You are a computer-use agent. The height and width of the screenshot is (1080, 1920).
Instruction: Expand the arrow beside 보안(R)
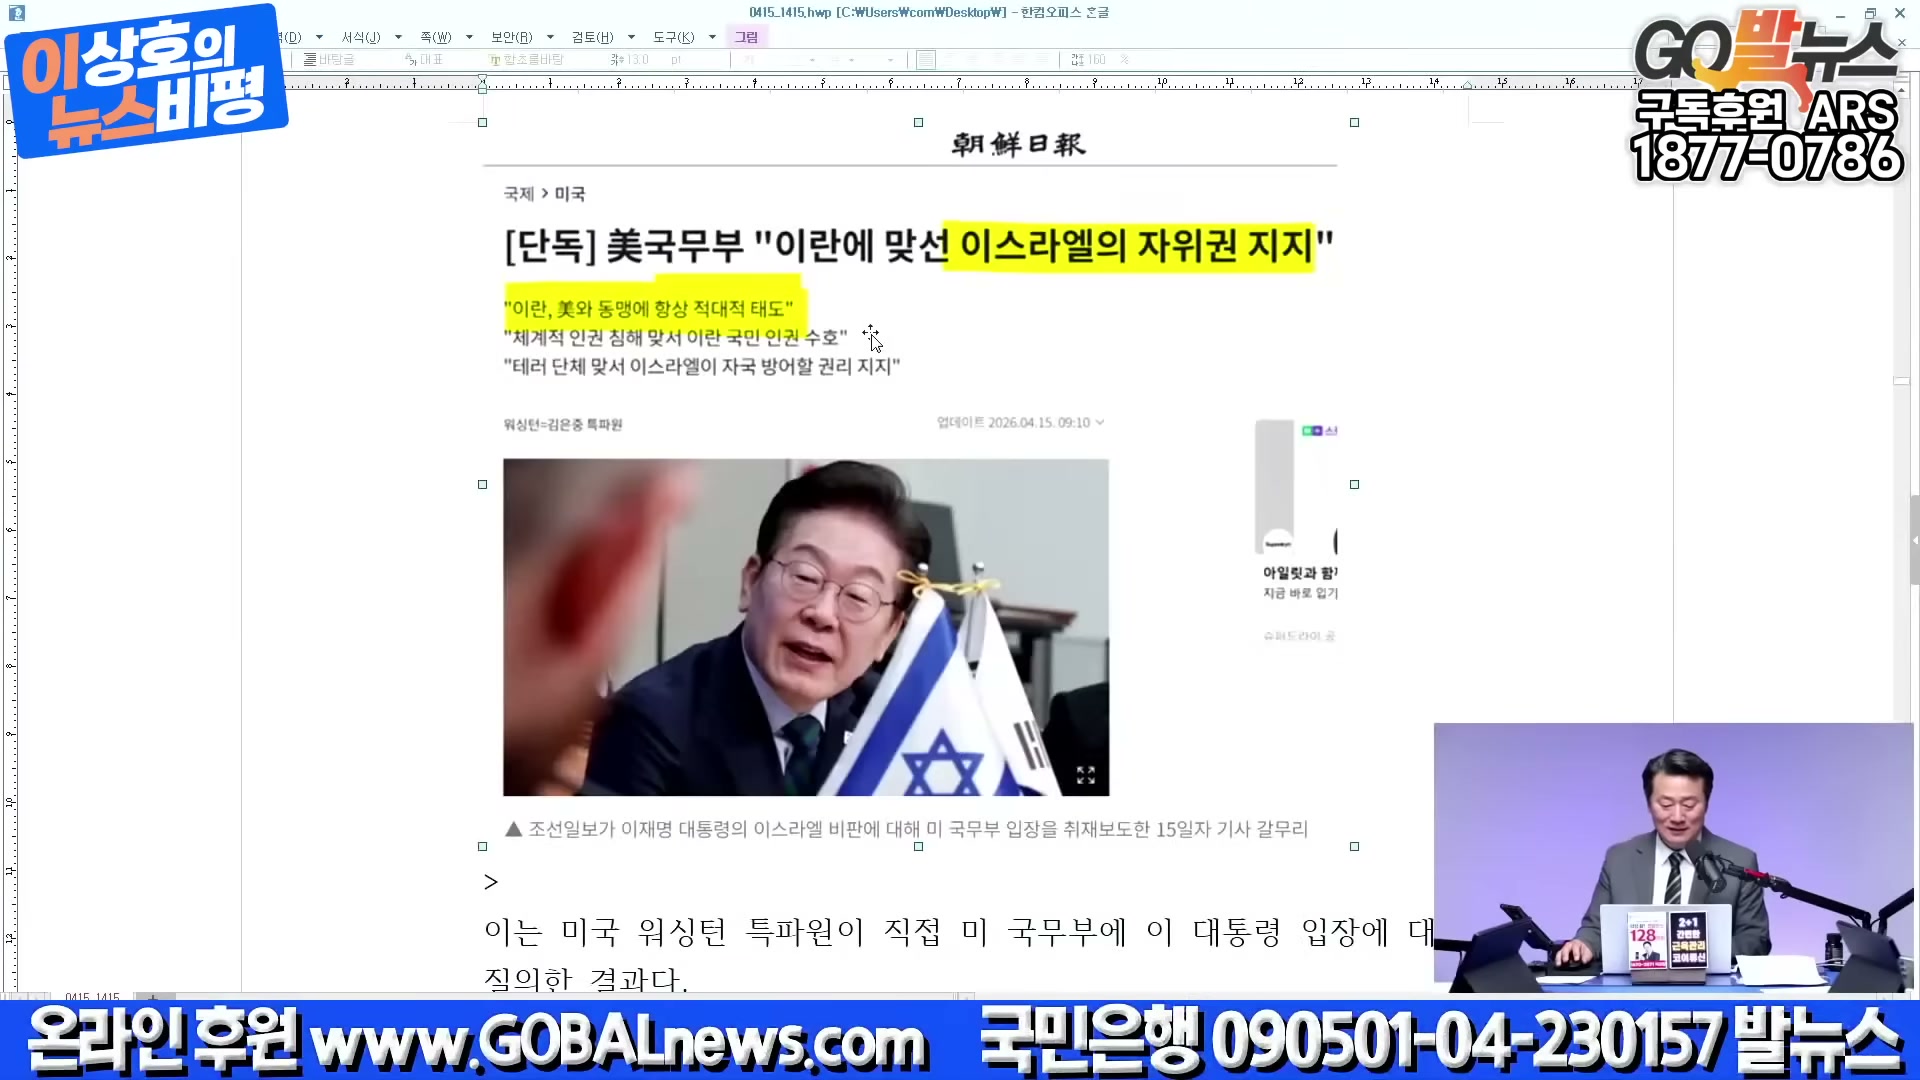[550, 37]
